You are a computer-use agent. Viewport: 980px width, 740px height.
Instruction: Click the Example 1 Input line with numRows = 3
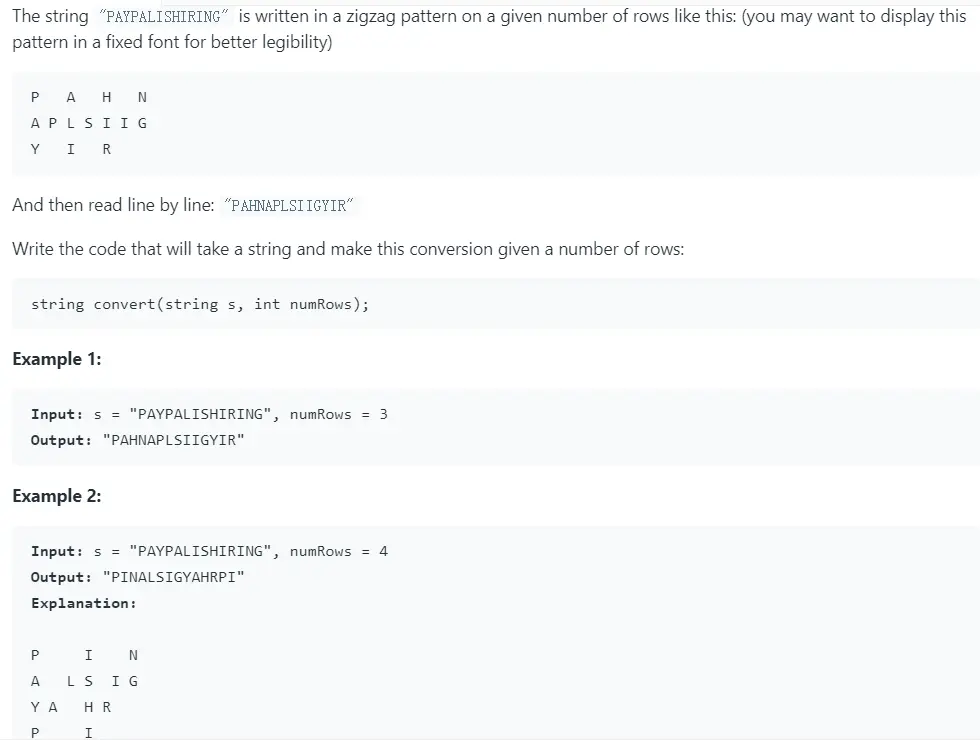pyautogui.click(x=209, y=414)
